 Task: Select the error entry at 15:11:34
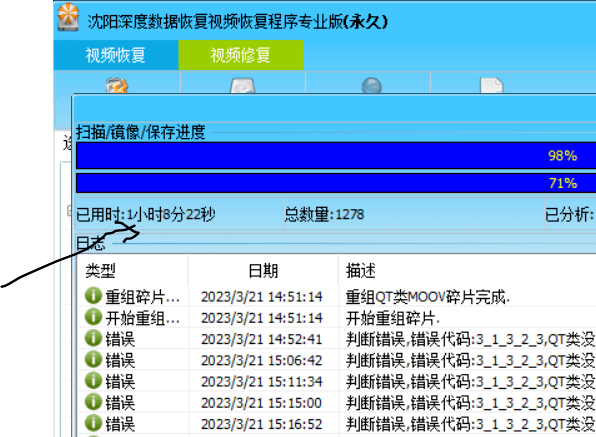tap(337, 382)
